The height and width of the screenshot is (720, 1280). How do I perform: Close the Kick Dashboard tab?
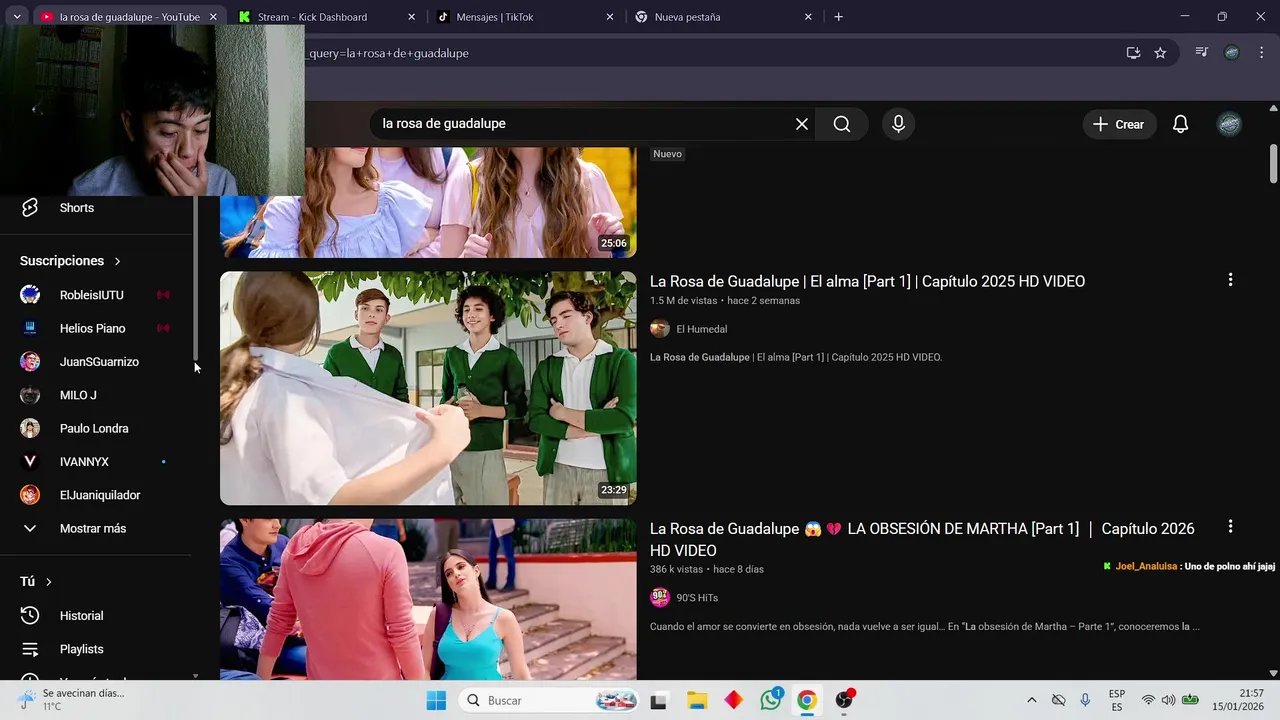click(411, 17)
